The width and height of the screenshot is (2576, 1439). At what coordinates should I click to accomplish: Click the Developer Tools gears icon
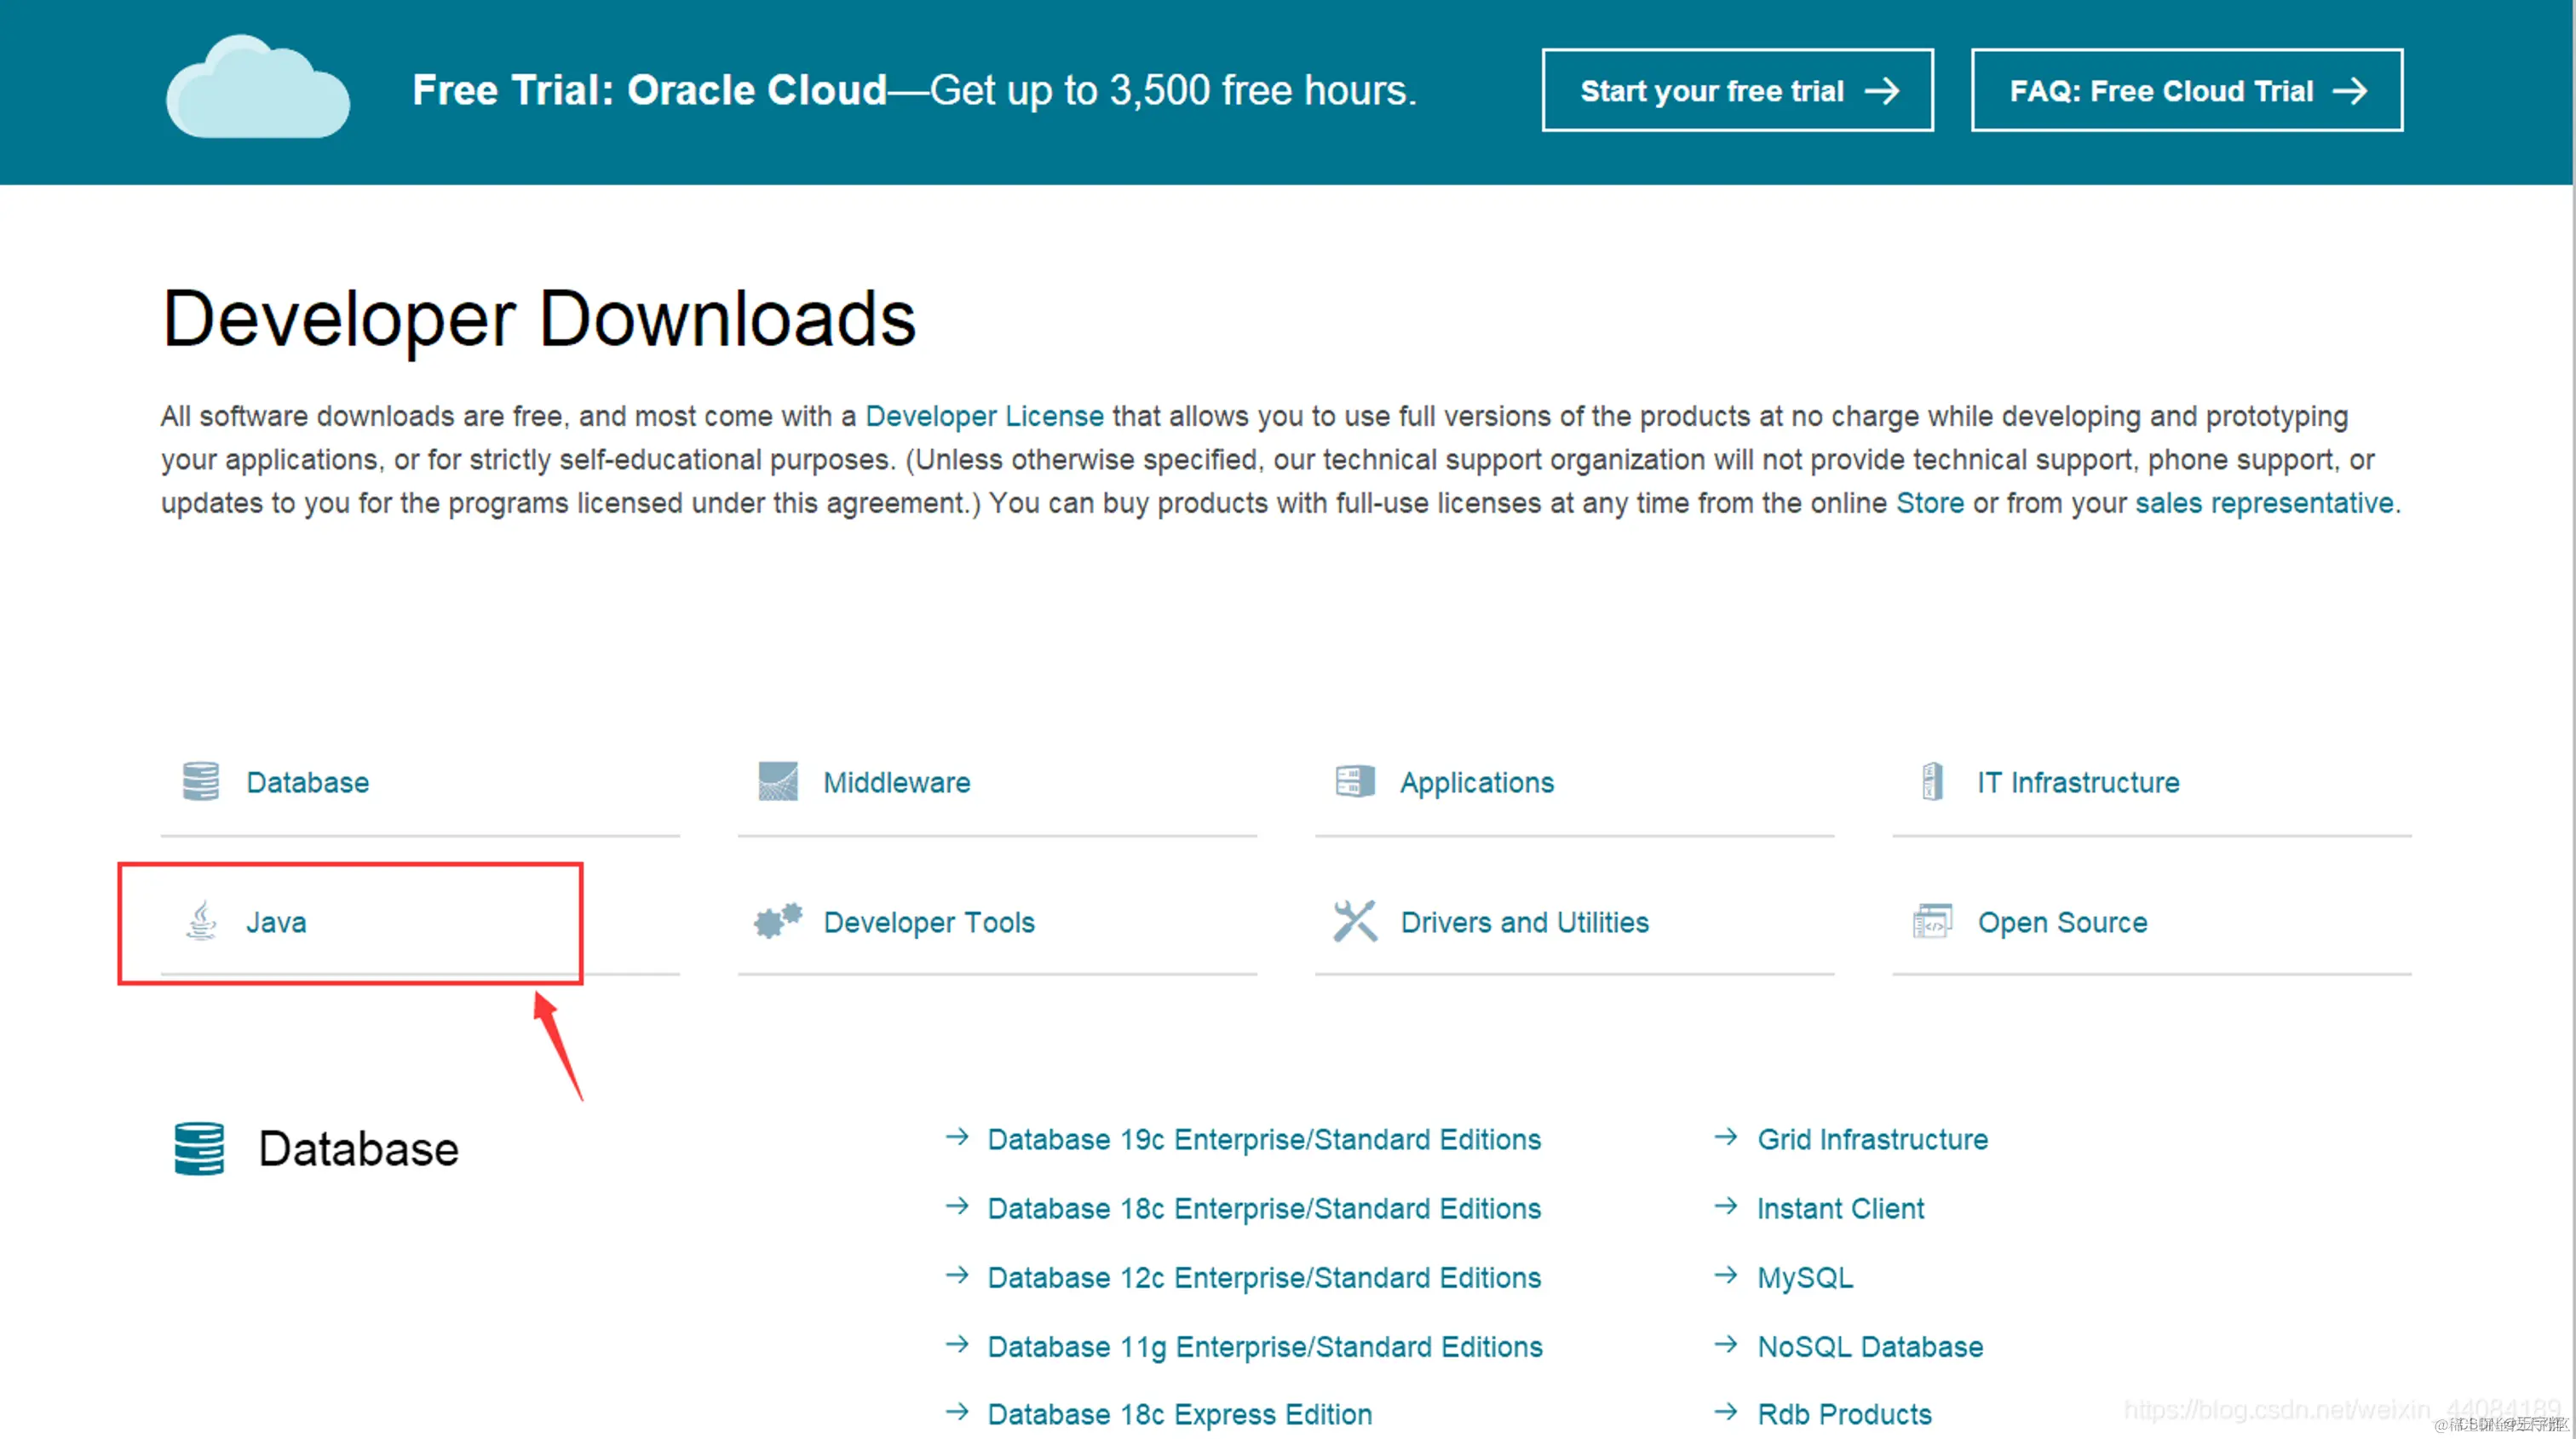point(777,921)
